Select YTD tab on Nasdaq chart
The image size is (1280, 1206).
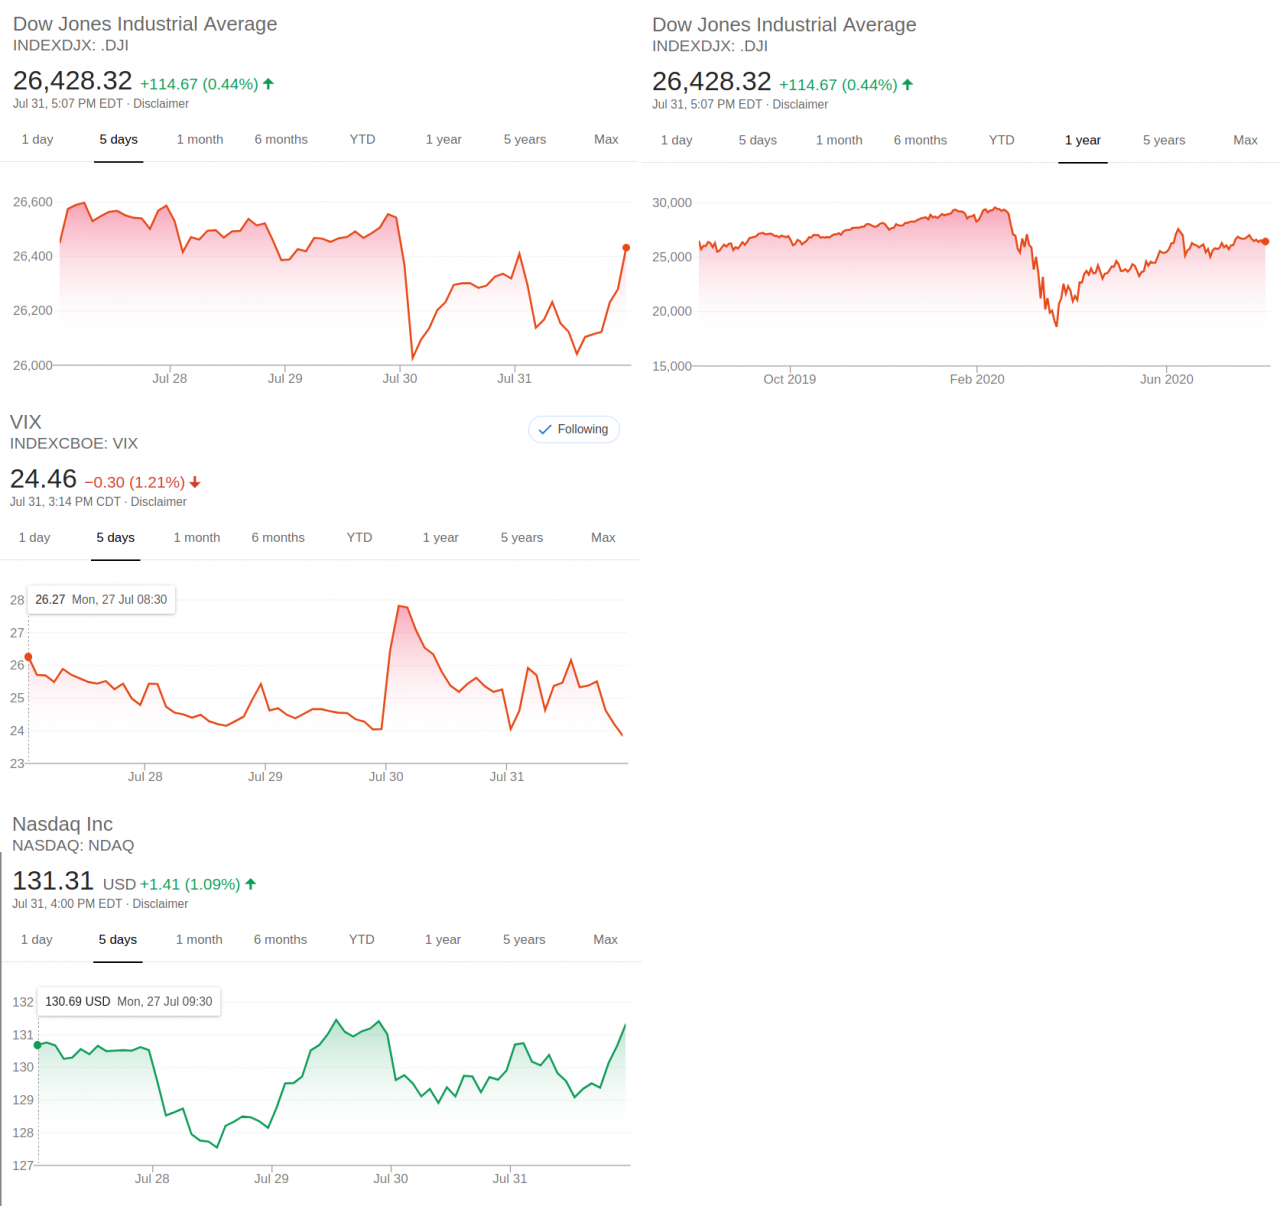pyautogui.click(x=362, y=940)
